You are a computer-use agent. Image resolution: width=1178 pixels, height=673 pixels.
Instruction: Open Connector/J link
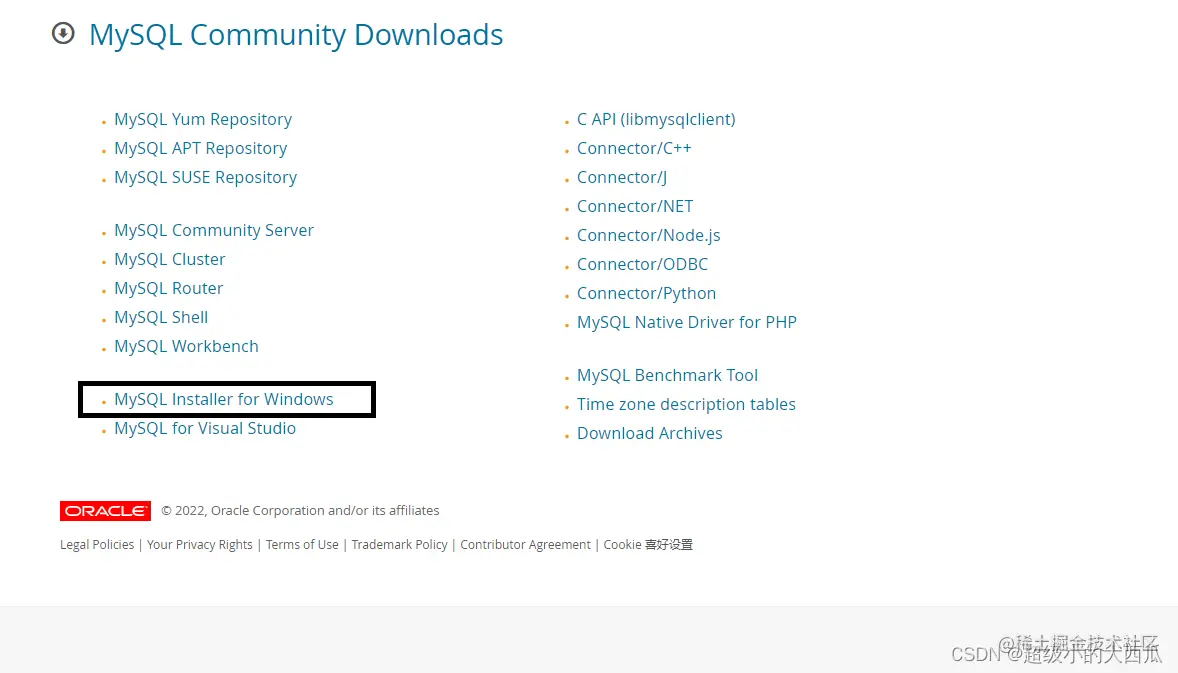622,177
